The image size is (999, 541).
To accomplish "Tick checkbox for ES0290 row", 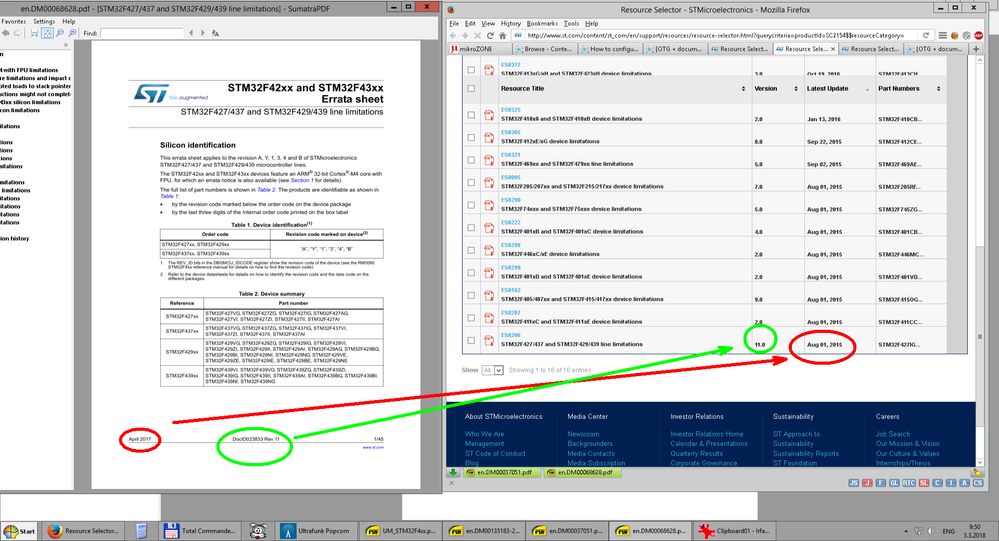I will [471, 205].
